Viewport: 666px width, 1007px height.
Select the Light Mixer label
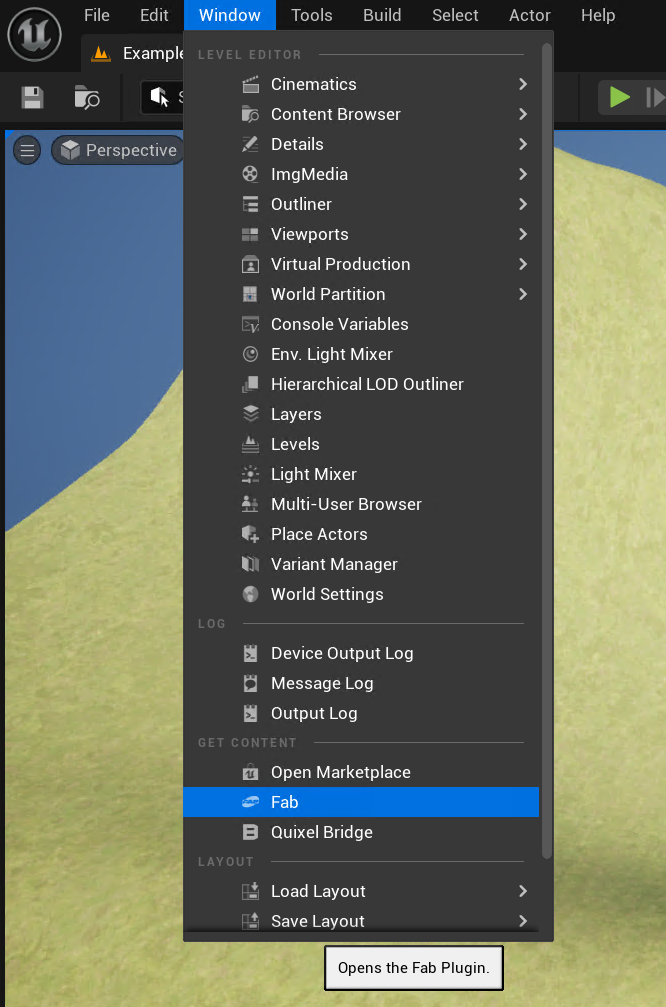[x=313, y=474]
